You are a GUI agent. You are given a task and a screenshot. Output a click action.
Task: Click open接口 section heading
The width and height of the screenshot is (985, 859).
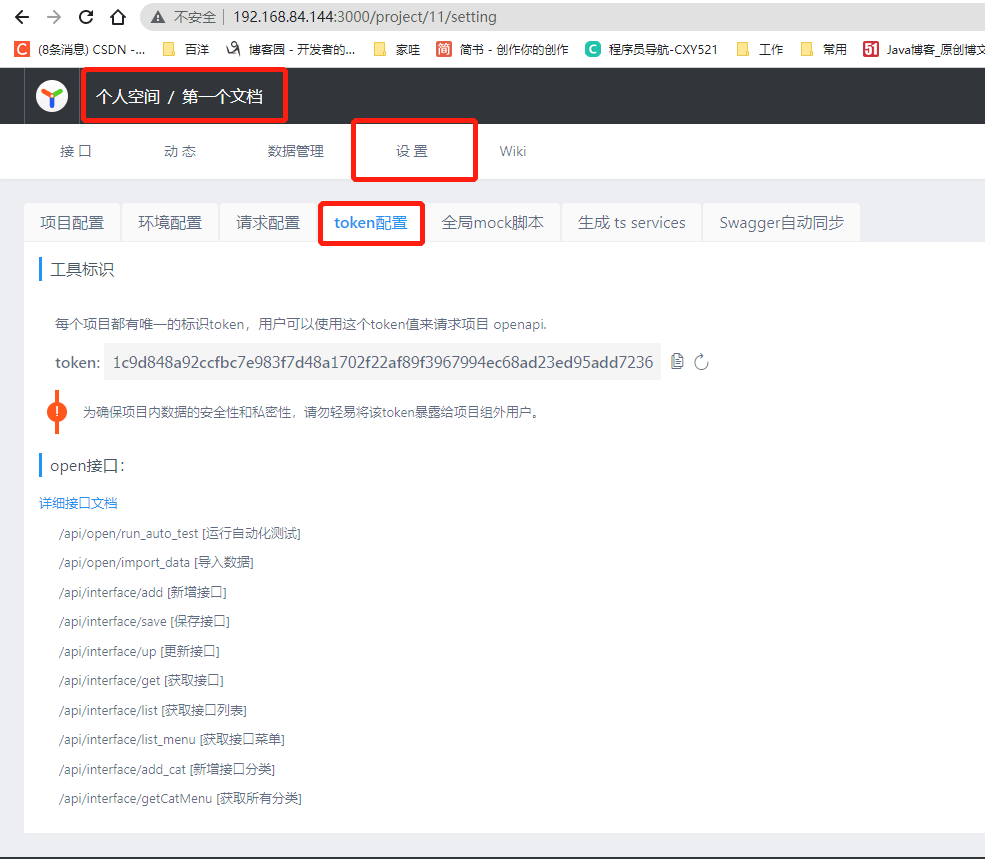[87, 466]
